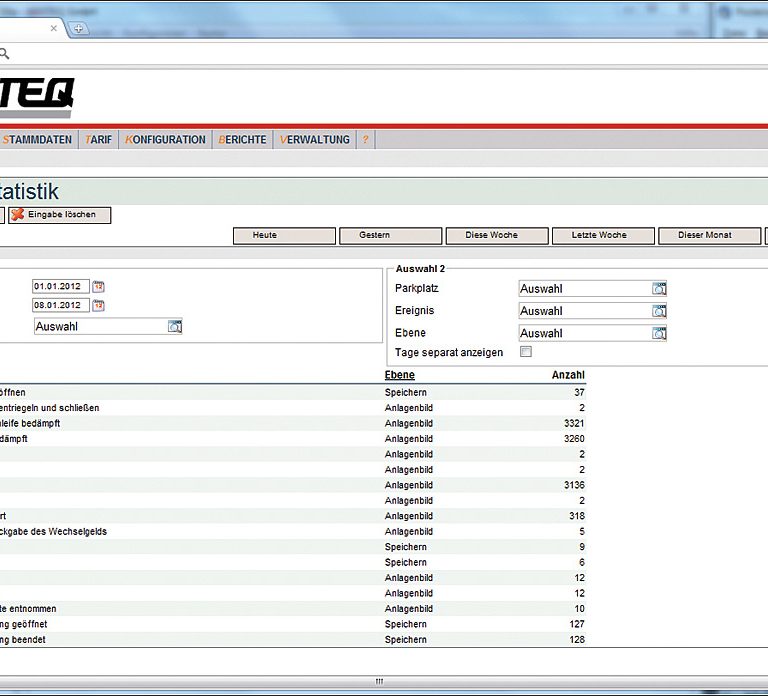This screenshot has height=696, width=768.
Task: Toggle 'Tage separat anzeigen' checkbox
Action: point(526,352)
